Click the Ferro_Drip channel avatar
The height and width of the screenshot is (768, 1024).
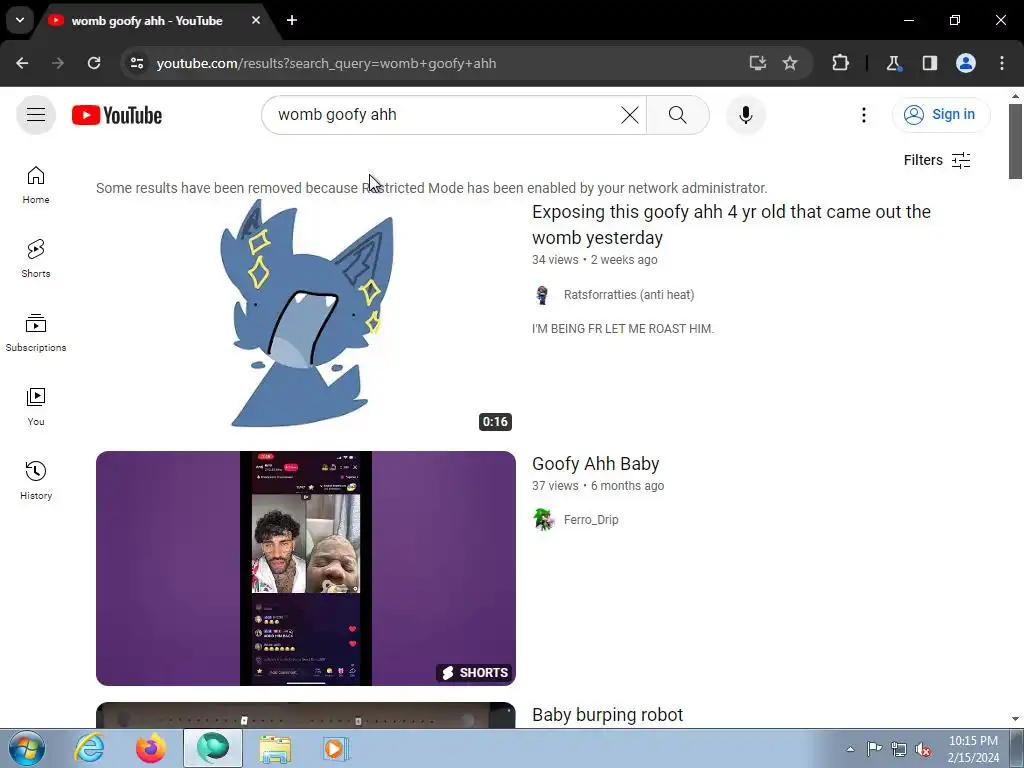(x=542, y=520)
